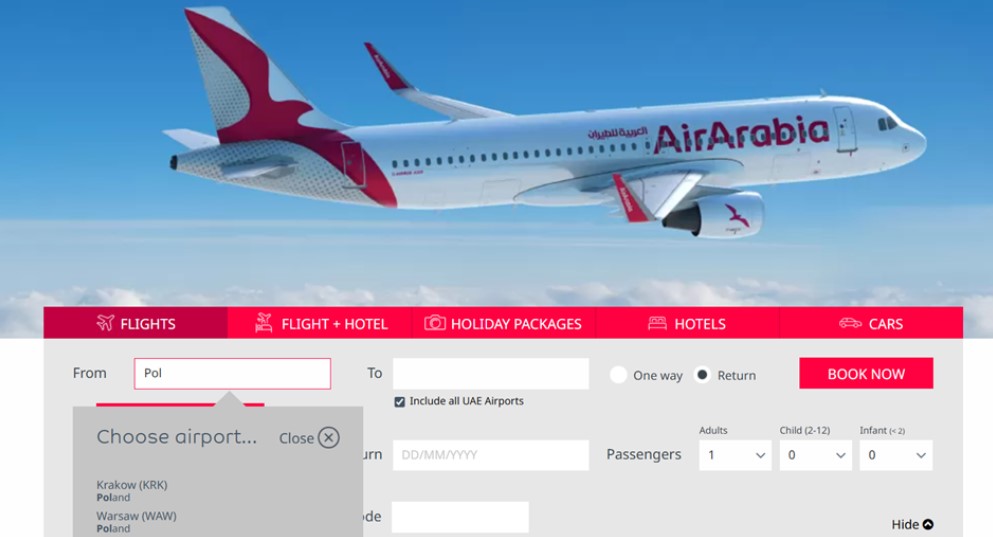The image size is (993, 537).
Task: Click the bed icon for Hotels
Action: [657, 324]
